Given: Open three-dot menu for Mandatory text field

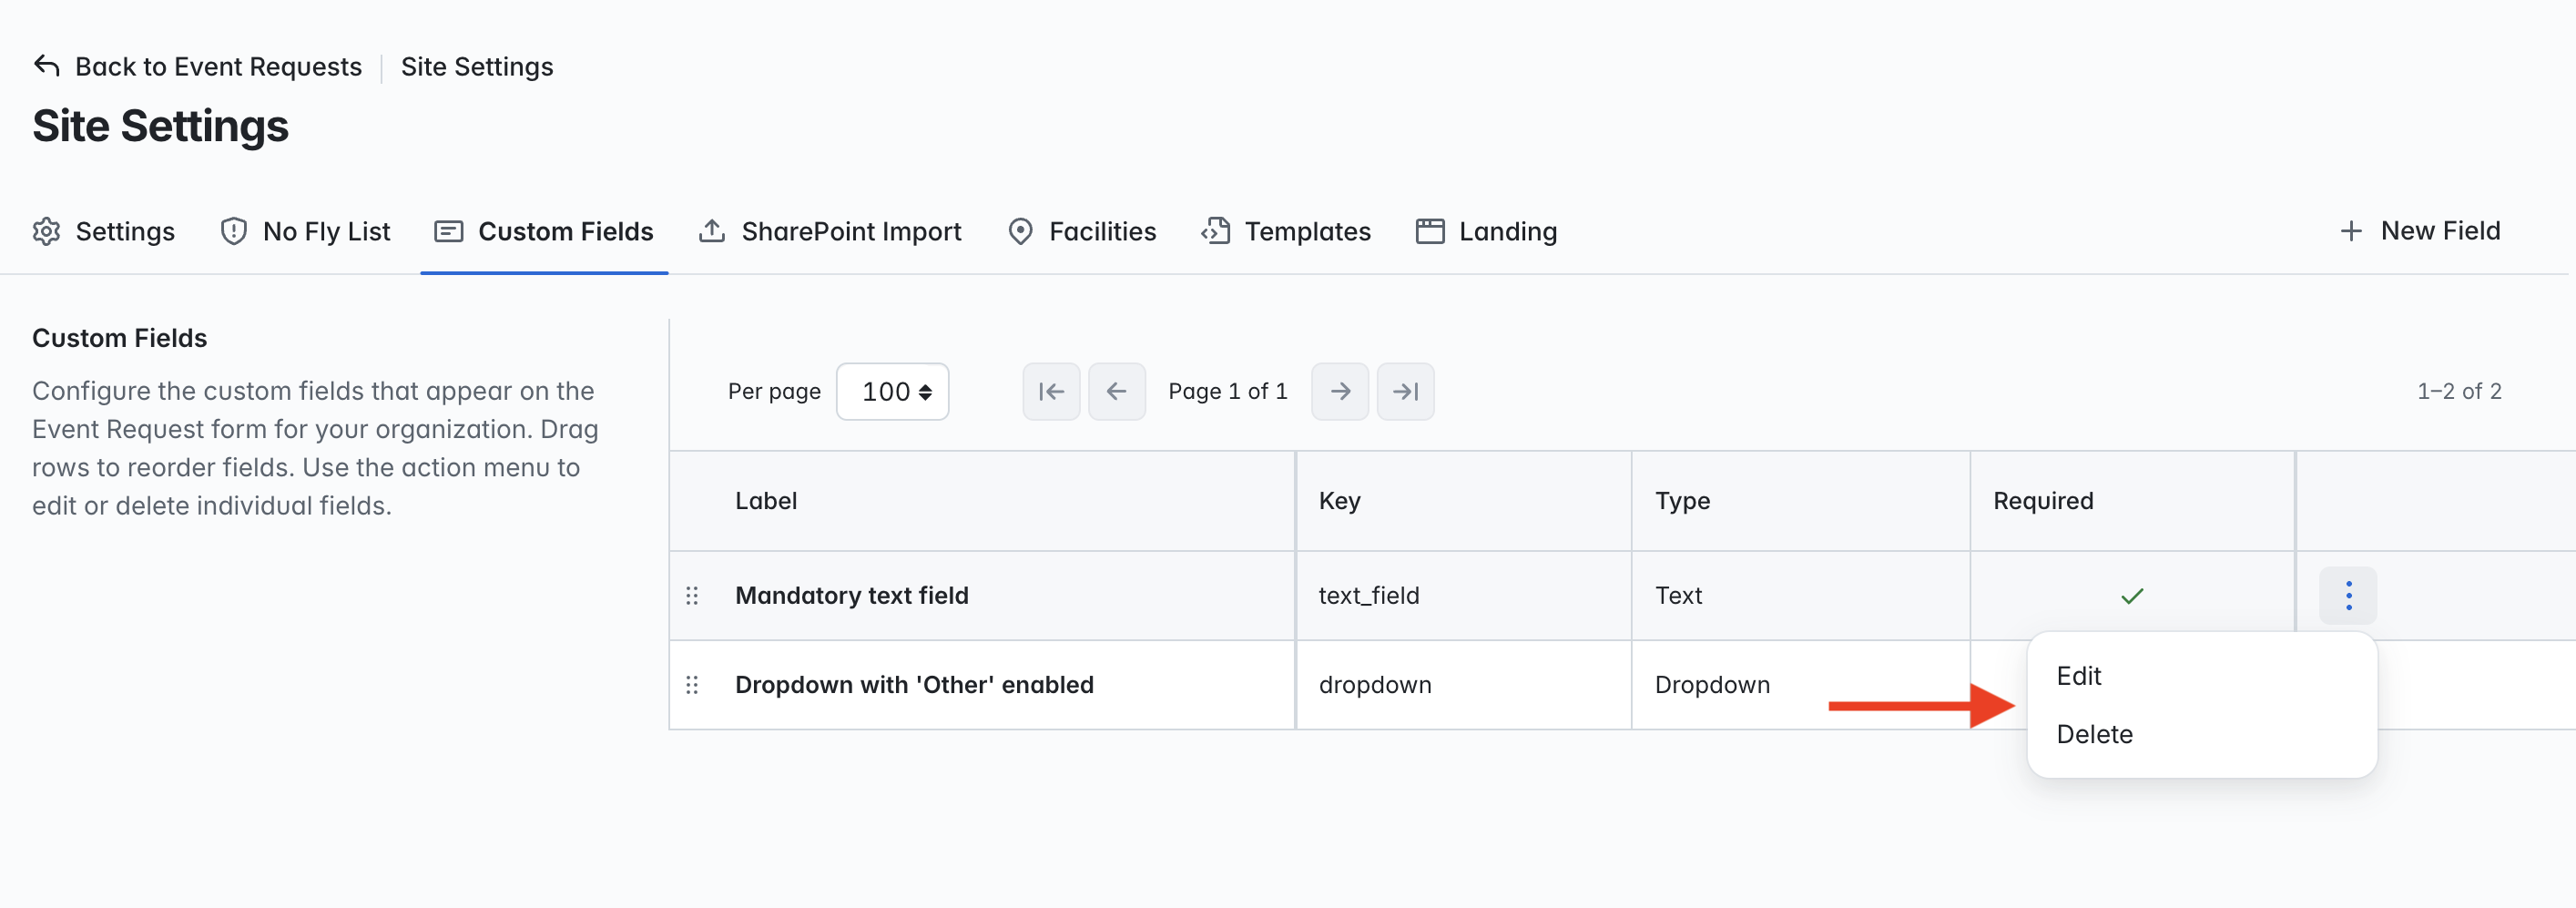Looking at the screenshot, I should (2348, 596).
